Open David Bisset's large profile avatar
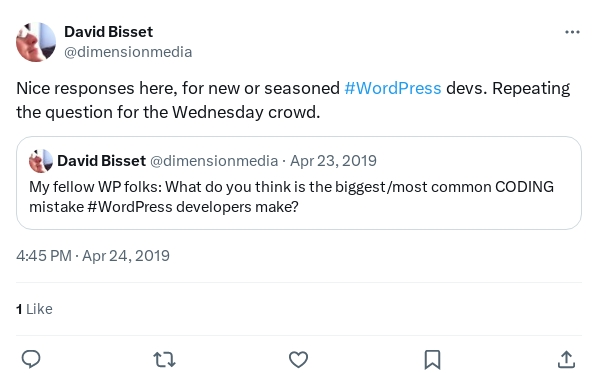 pos(36,42)
